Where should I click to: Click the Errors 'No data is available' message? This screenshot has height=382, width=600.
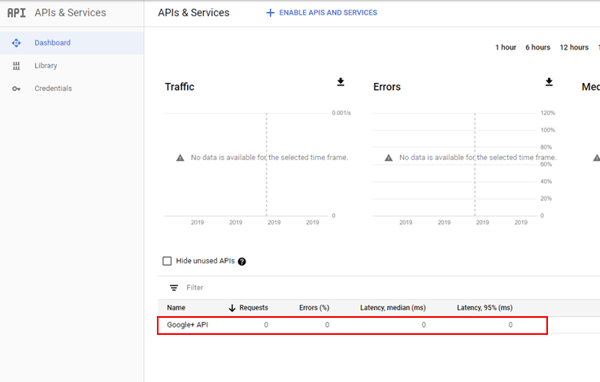pos(478,157)
